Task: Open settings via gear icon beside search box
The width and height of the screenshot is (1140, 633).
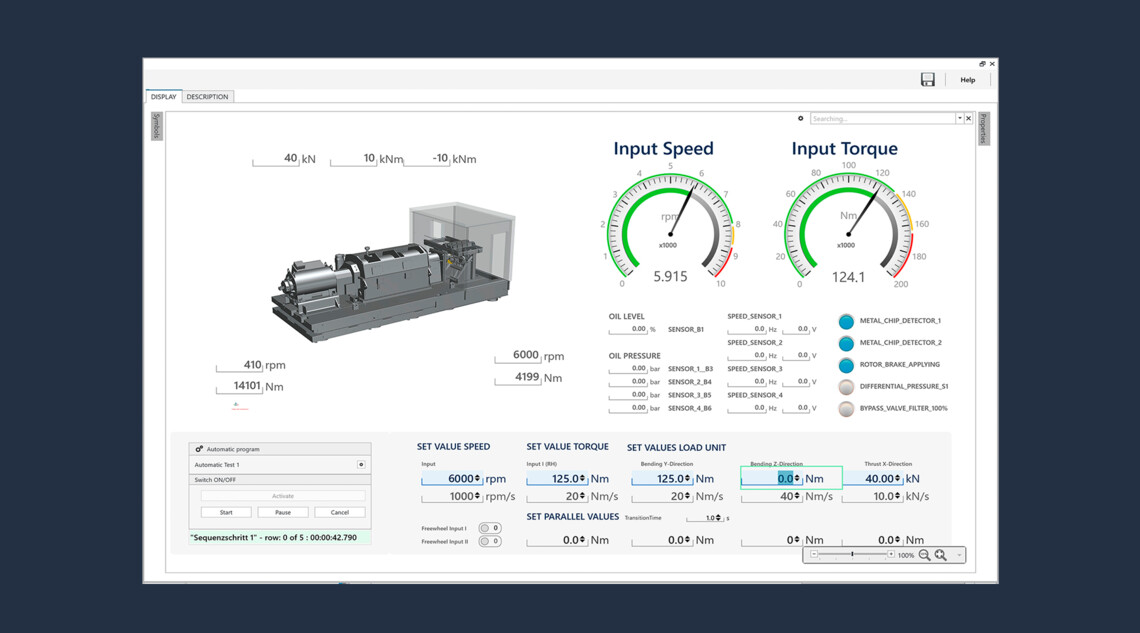Action: click(x=800, y=118)
